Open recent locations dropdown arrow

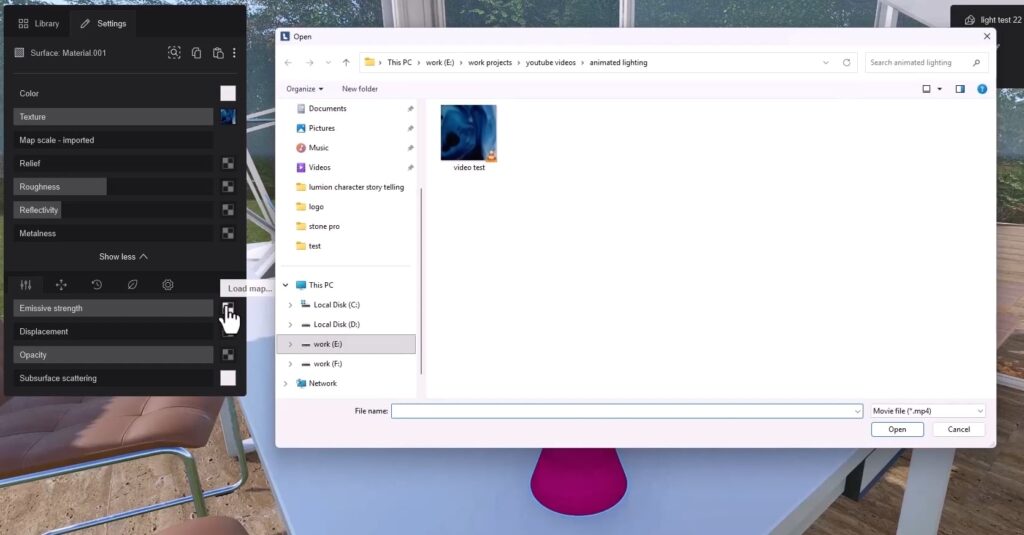click(x=328, y=63)
